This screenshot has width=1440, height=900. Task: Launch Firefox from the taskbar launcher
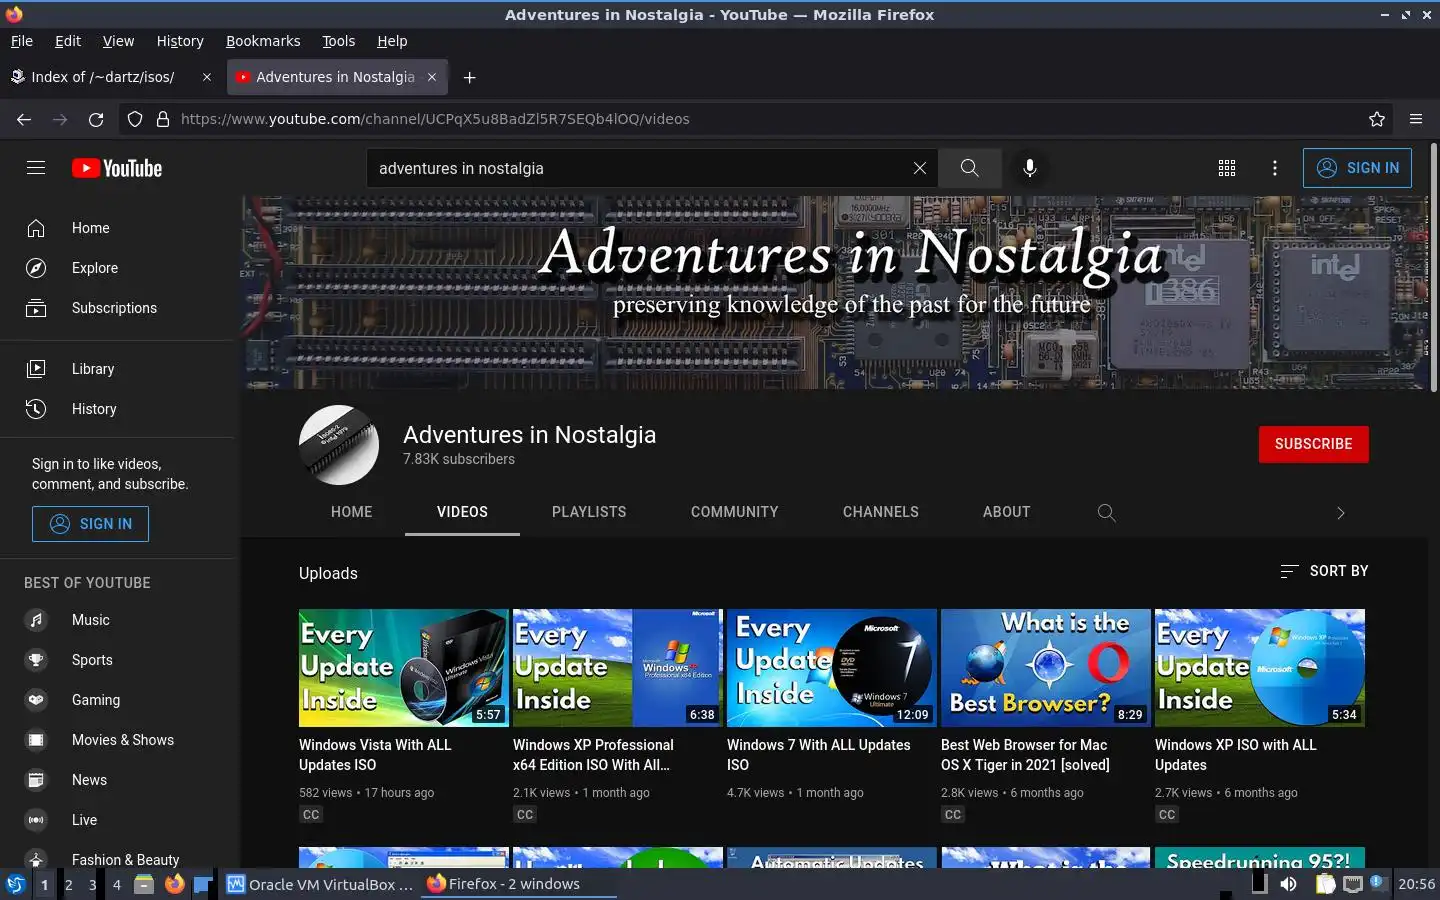[175, 884]
